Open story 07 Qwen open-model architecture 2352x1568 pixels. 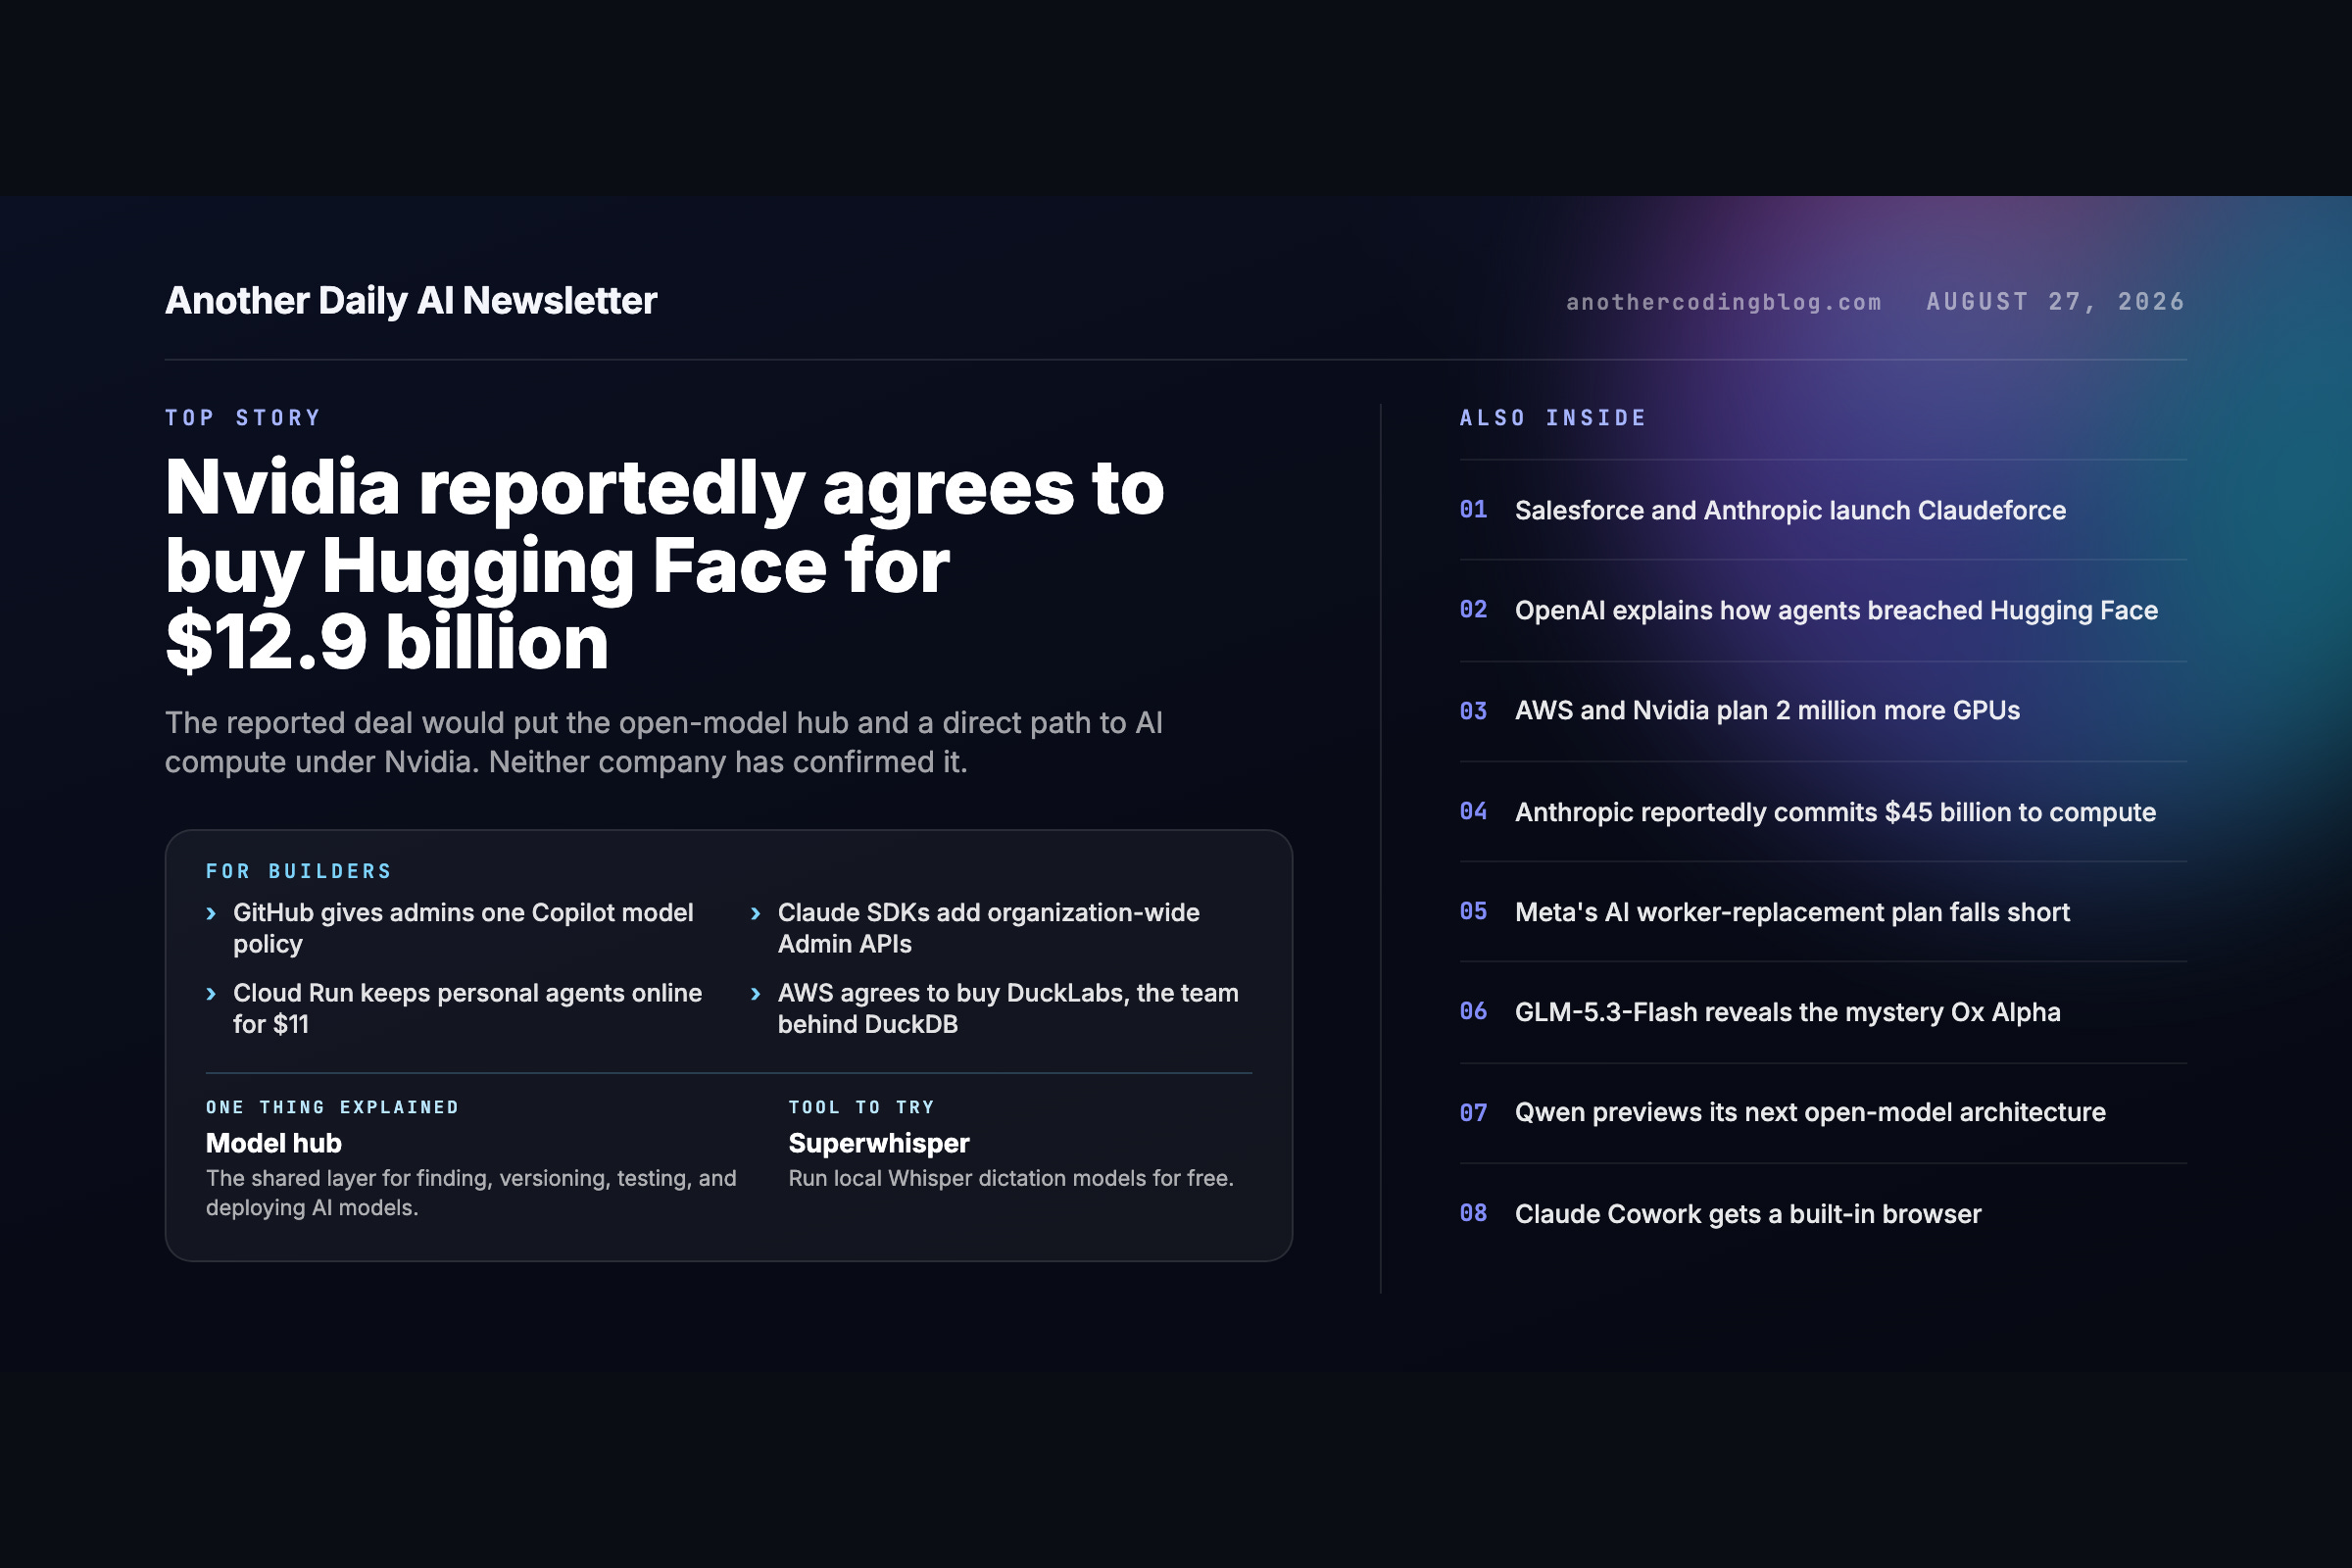[1823, 1113]
